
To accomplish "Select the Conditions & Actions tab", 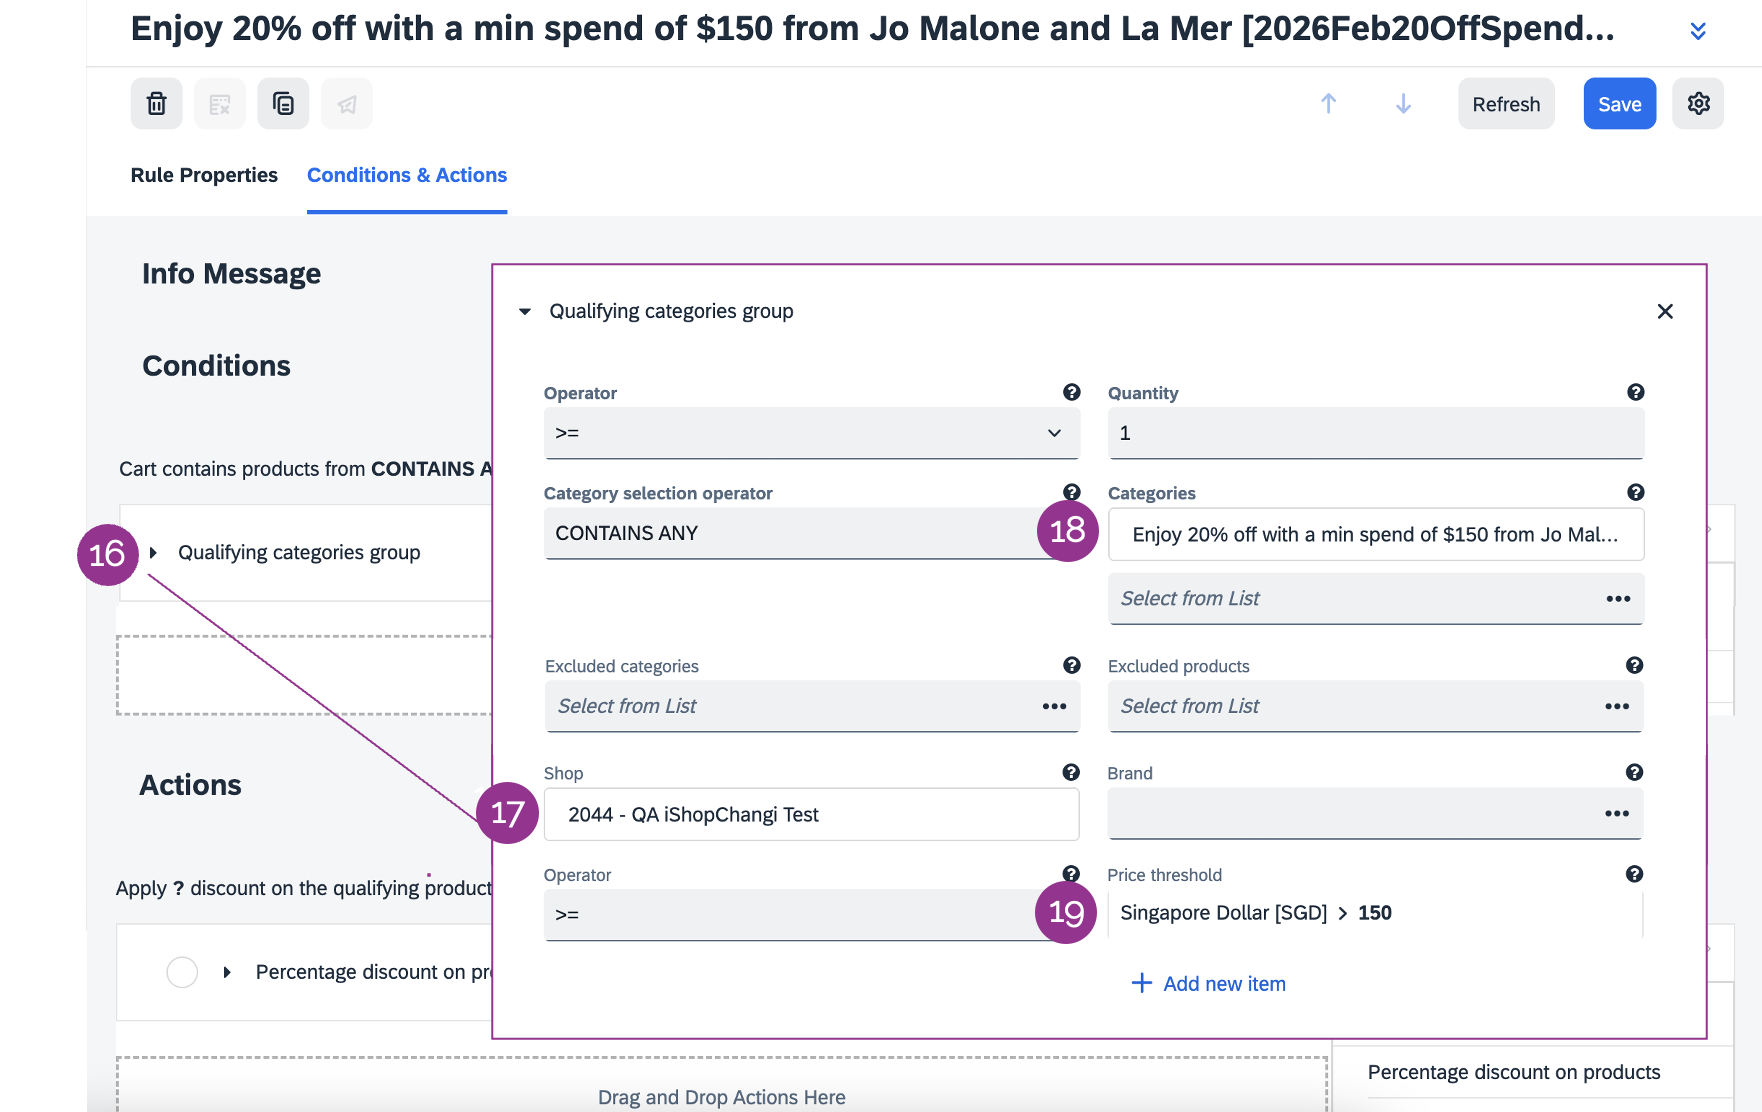I will [407, 175].
